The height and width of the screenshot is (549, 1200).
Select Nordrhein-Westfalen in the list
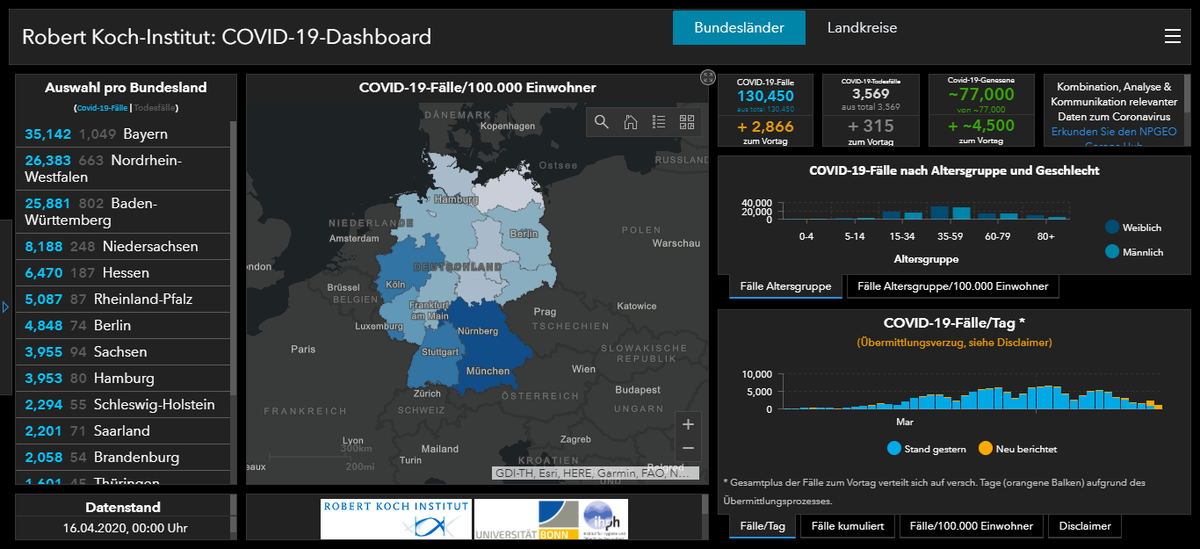click(123, 169)
